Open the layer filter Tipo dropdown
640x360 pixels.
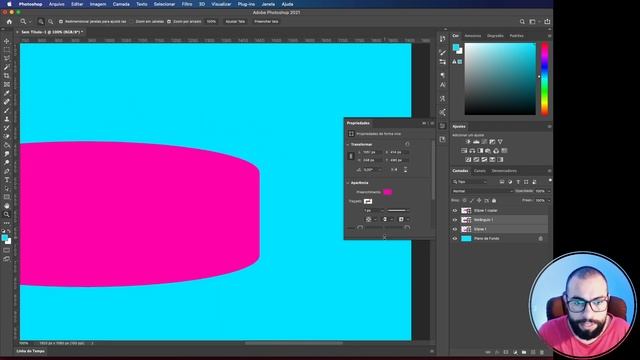(x=470, y=182)
